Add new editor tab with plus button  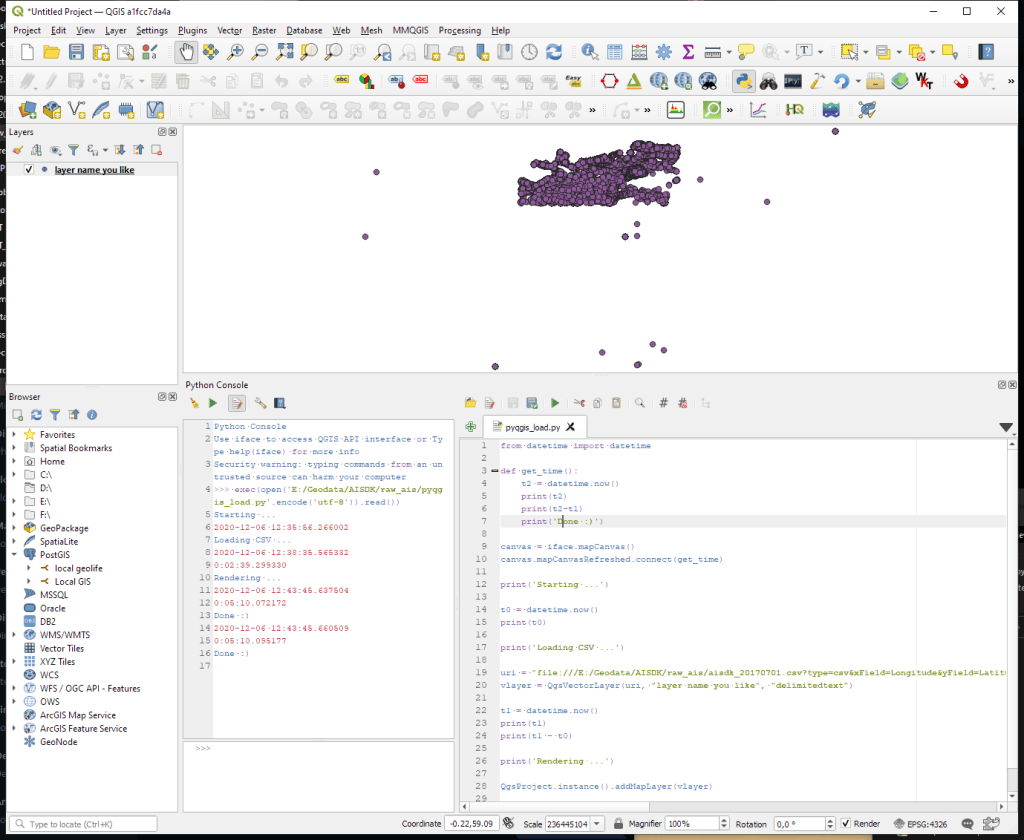click(x=470, y=427)
